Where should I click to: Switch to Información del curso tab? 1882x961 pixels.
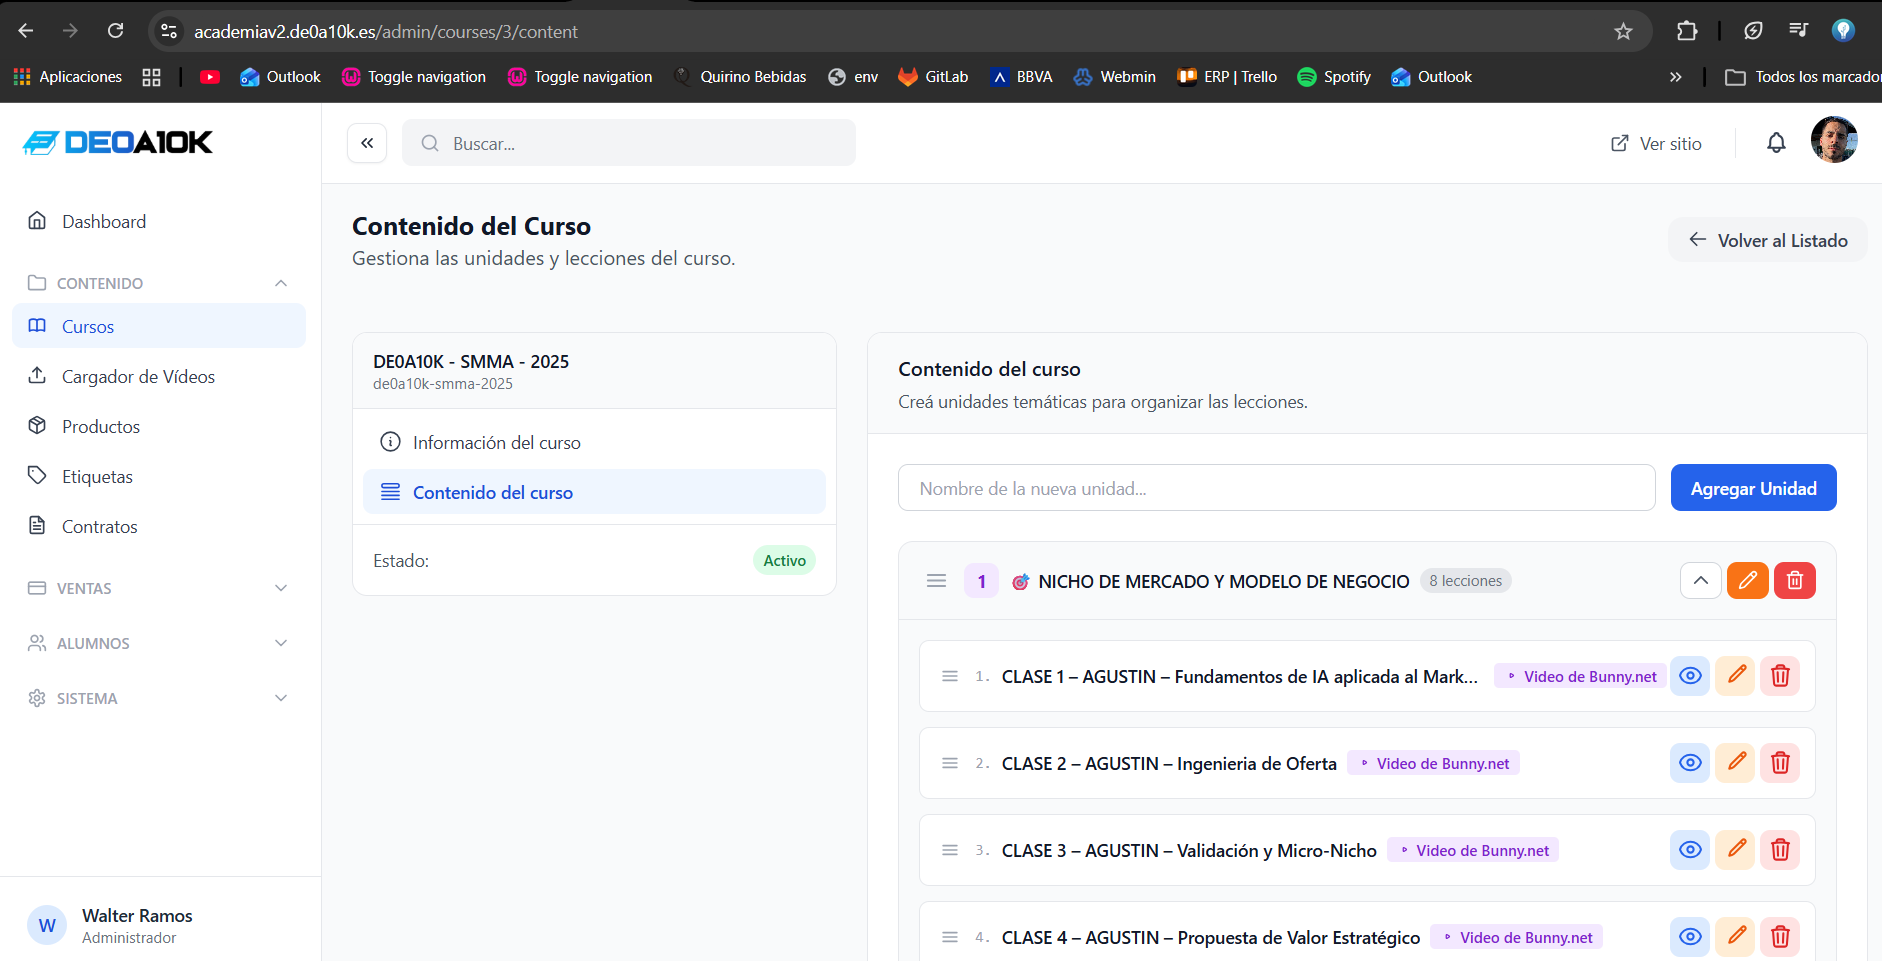point(594,442)
